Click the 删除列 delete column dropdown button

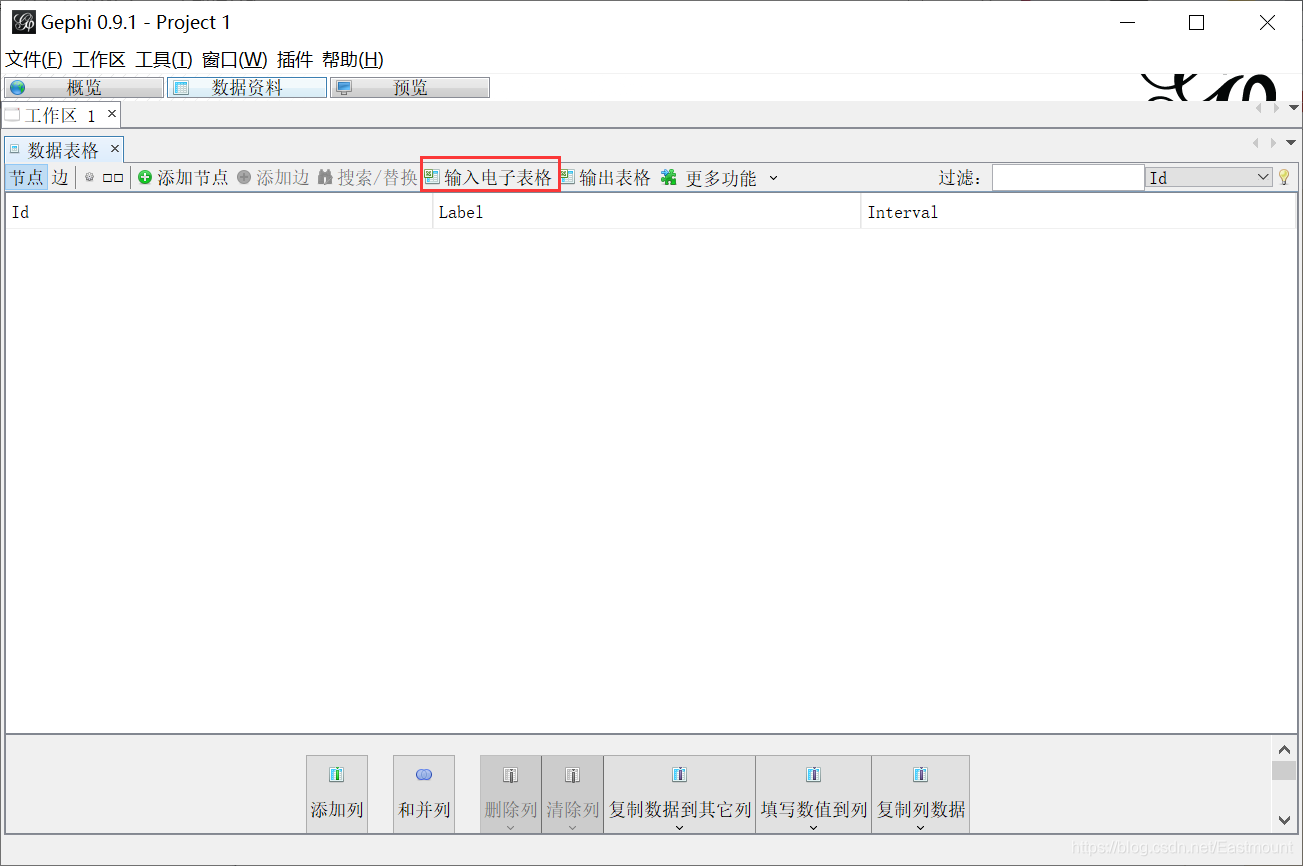point(511,794)
